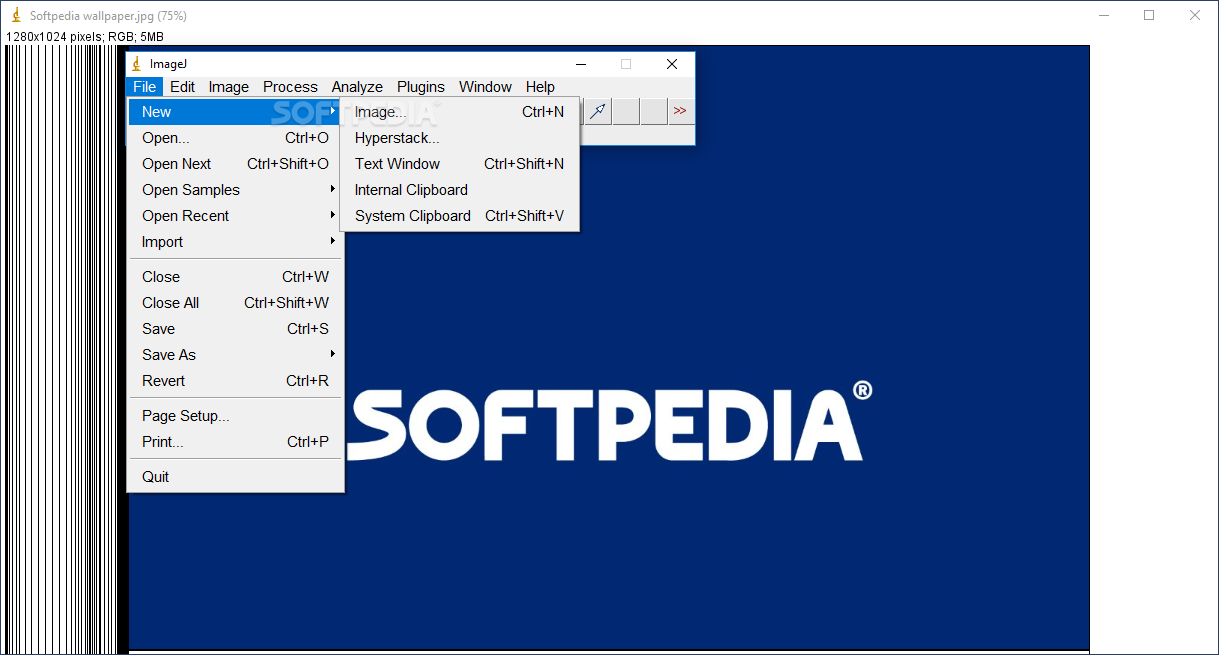Choose Close from File menu
Viewport: 1219px width, 655px height.
point(236,277)
